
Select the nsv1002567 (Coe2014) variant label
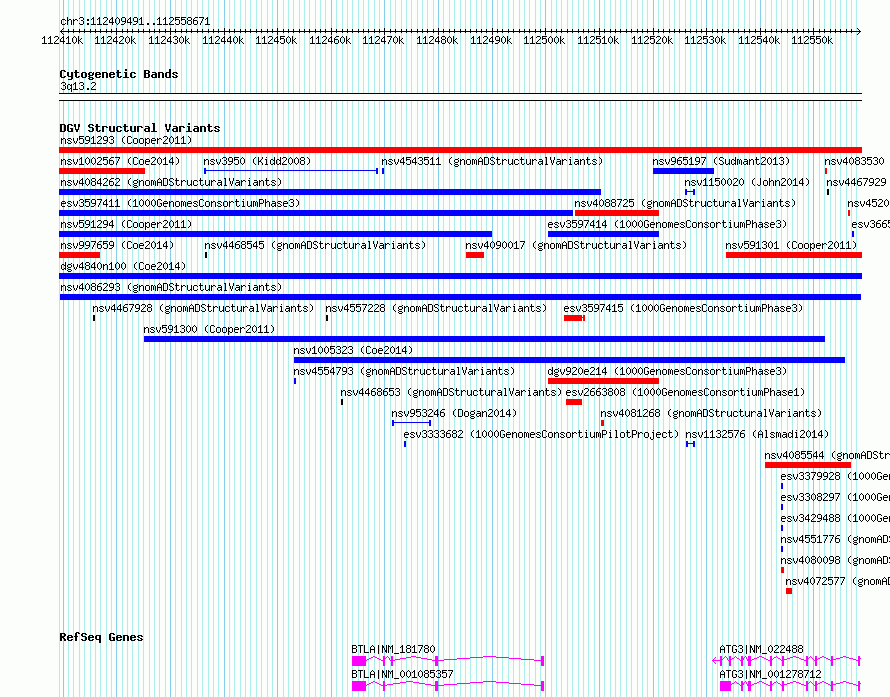(120, 161)
